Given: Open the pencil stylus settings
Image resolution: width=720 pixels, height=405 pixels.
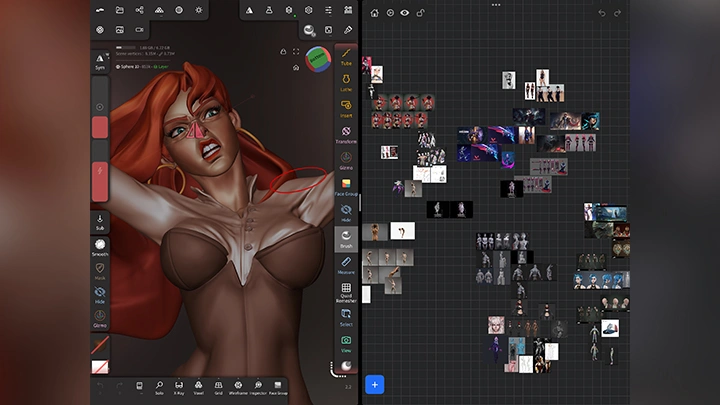Looking at the screenshot, I should click(348, 30).
